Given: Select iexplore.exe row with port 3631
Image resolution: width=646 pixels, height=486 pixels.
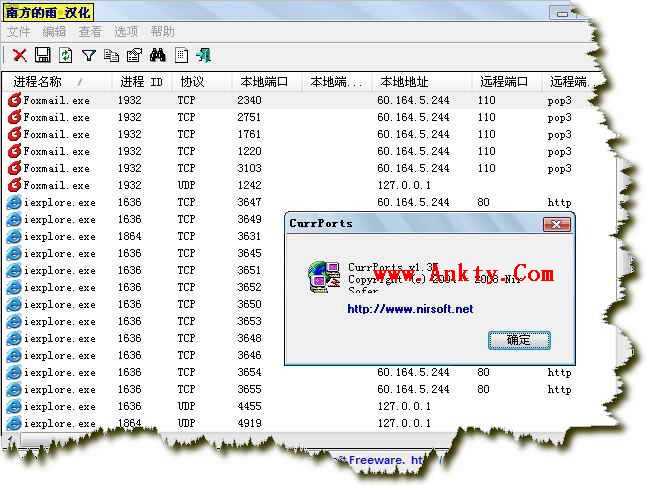Looking at the screenshot, I should click(144, 236).
